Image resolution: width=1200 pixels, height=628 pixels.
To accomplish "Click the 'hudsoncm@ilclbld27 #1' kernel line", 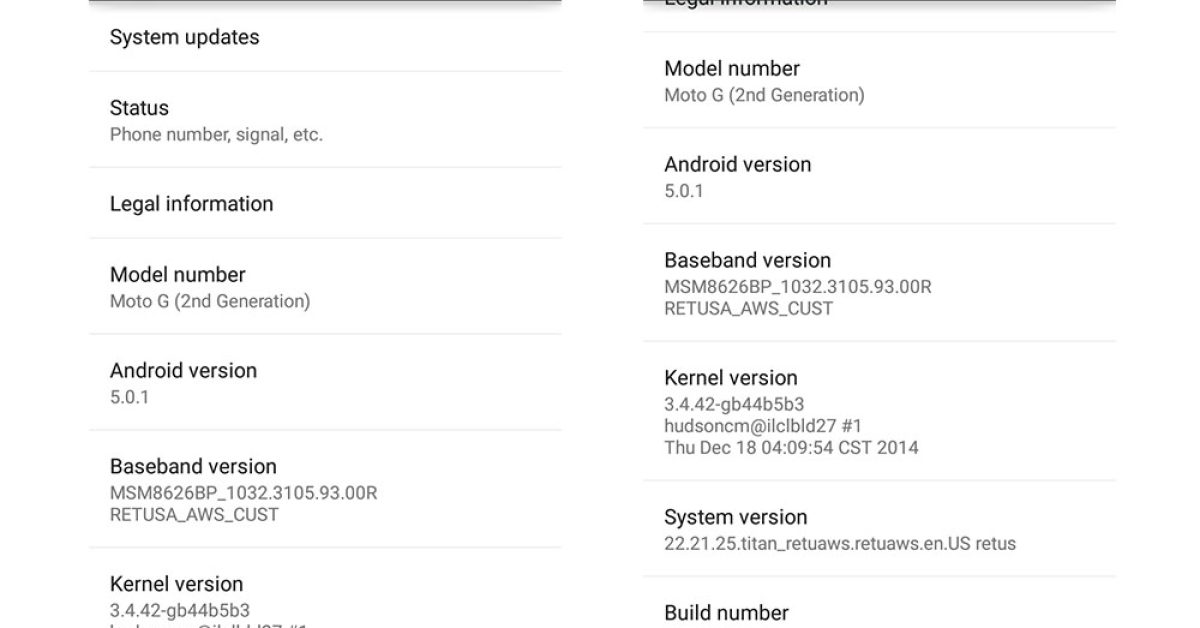I will [x=762, y=426].
